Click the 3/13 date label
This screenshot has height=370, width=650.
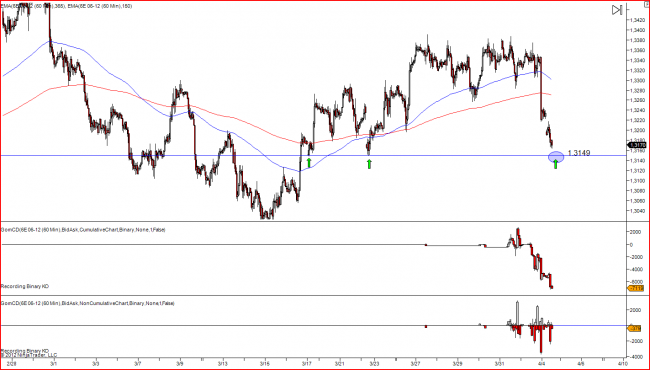pos(223,362)
